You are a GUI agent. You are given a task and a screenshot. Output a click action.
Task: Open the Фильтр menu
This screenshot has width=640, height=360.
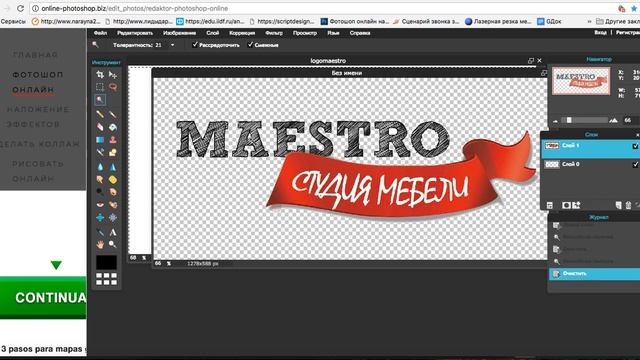click(x=274, y=33)
